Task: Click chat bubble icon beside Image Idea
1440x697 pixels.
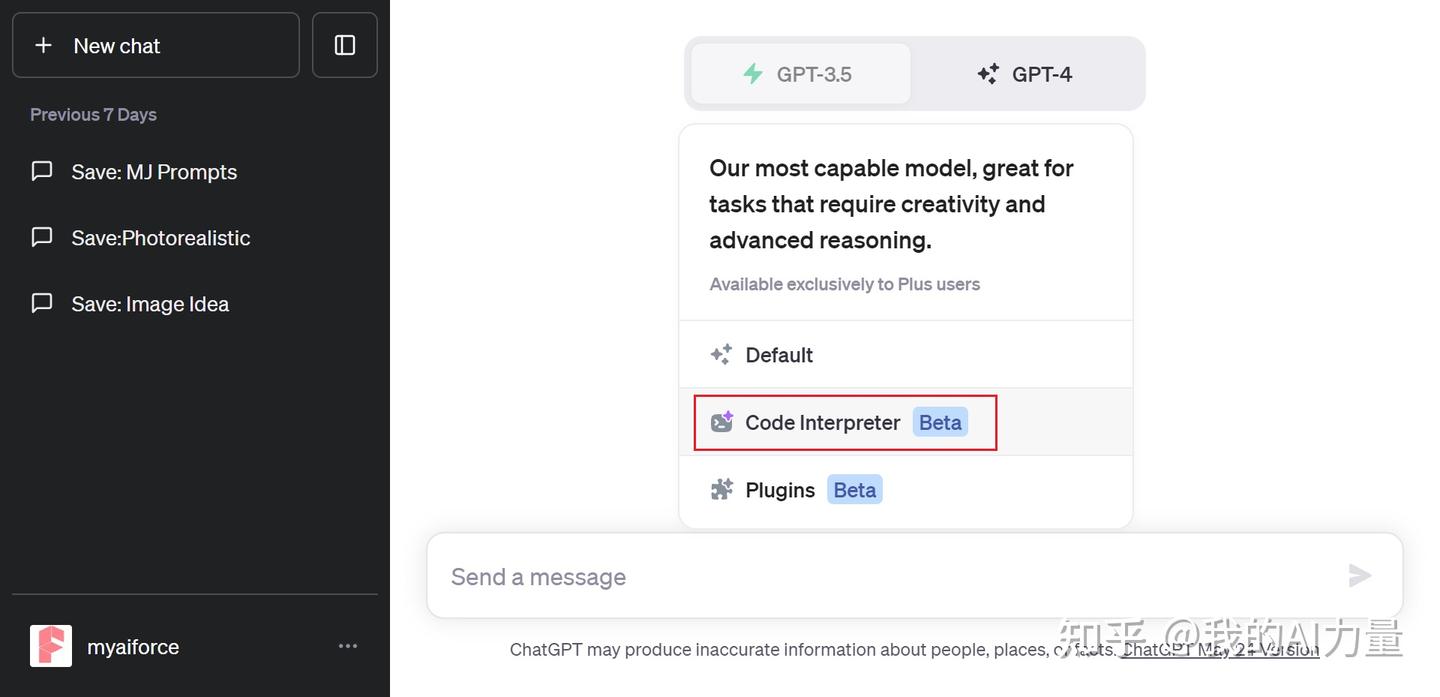Action: (x=42, y=303)
